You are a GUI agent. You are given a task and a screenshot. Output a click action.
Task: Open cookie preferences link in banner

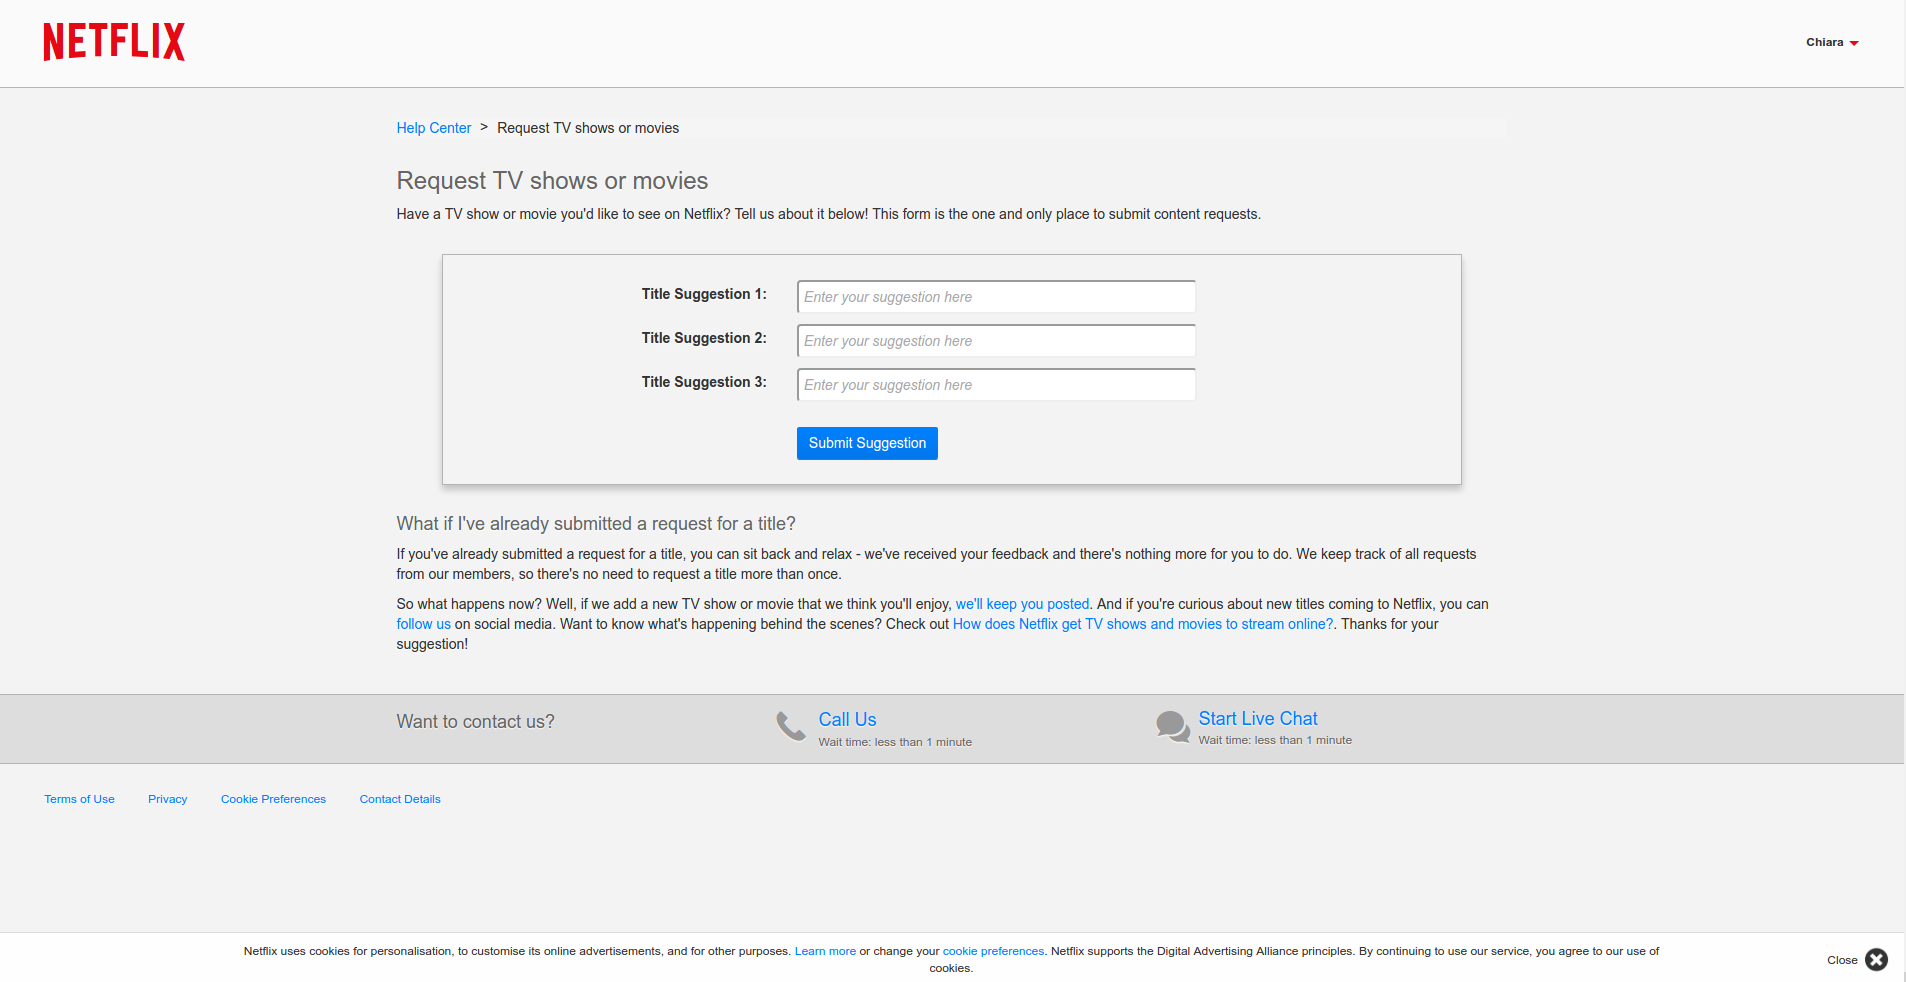click(993, 951)
